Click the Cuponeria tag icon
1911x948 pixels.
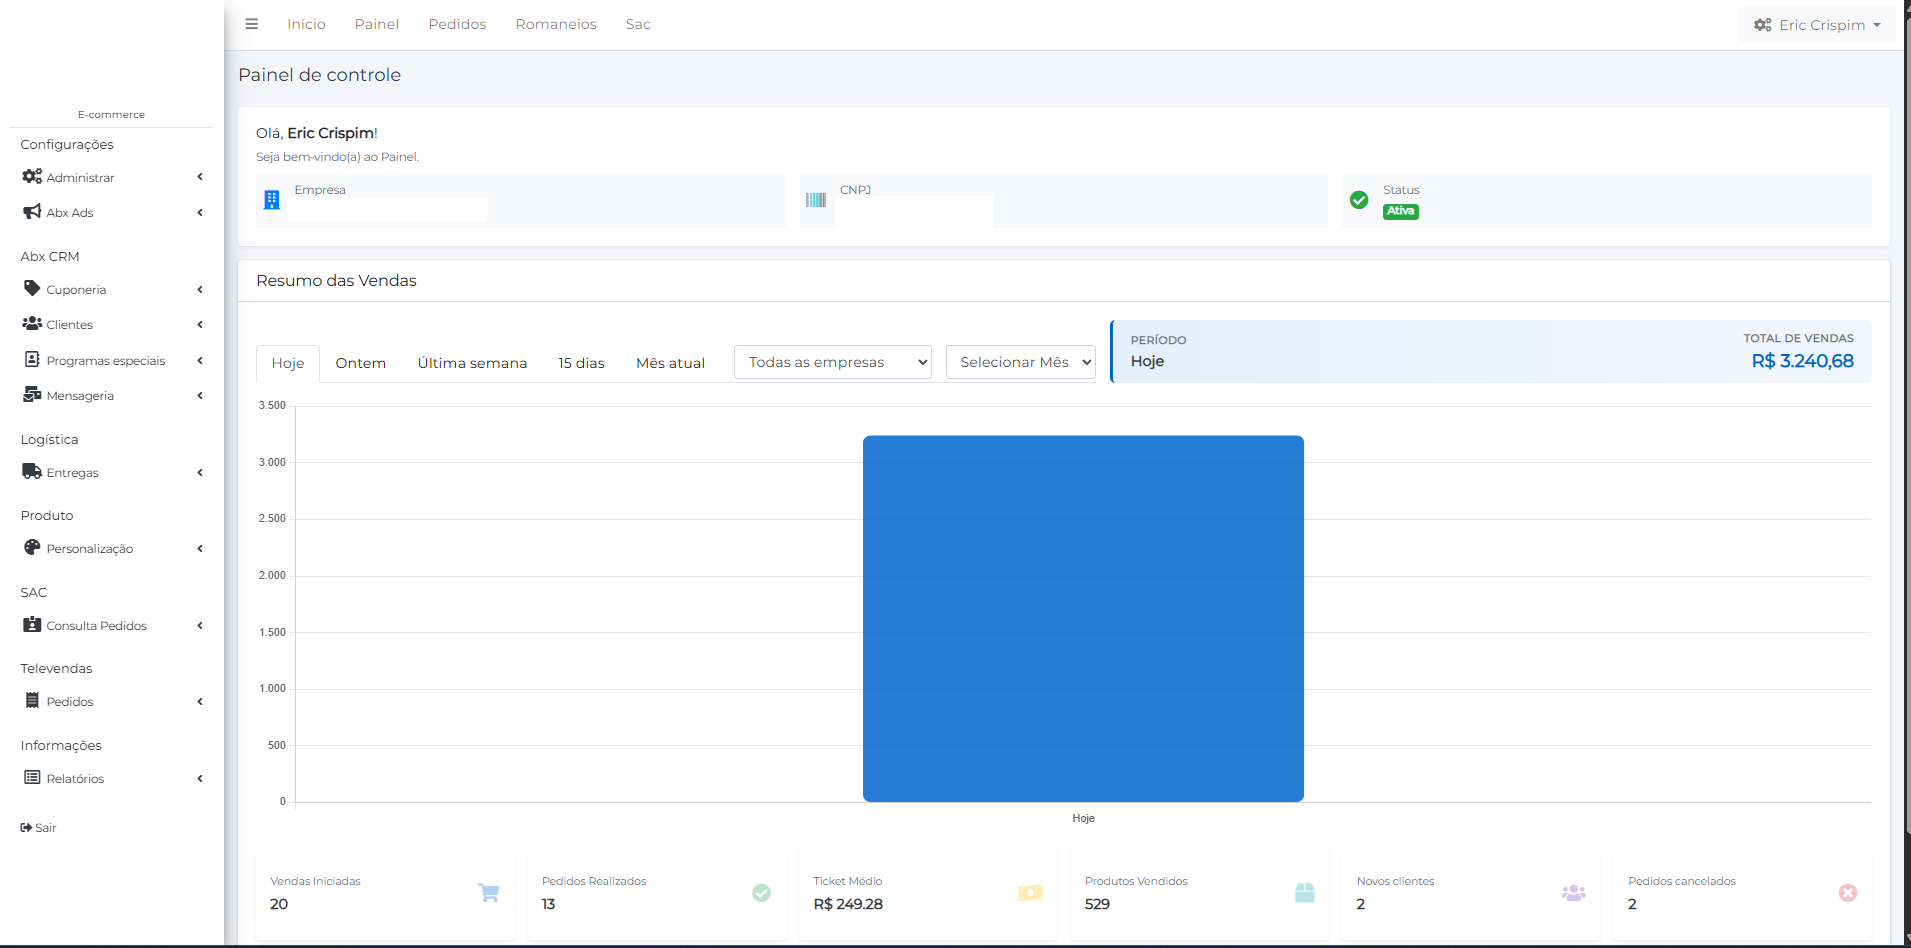32,289
